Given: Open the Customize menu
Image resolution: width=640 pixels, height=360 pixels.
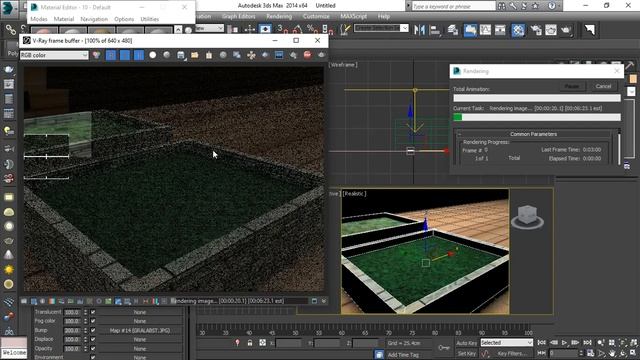Looking at the screenshot, I should (316, 16).
